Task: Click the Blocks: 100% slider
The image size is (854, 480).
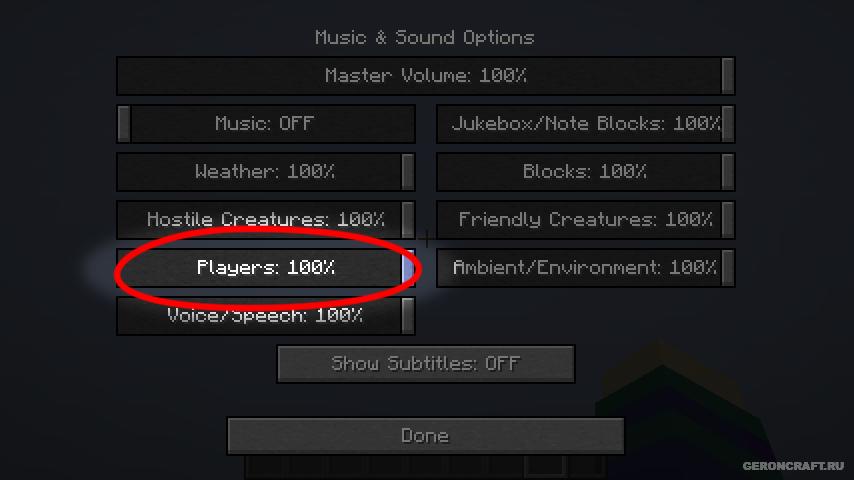Action: tap(585, 172)
